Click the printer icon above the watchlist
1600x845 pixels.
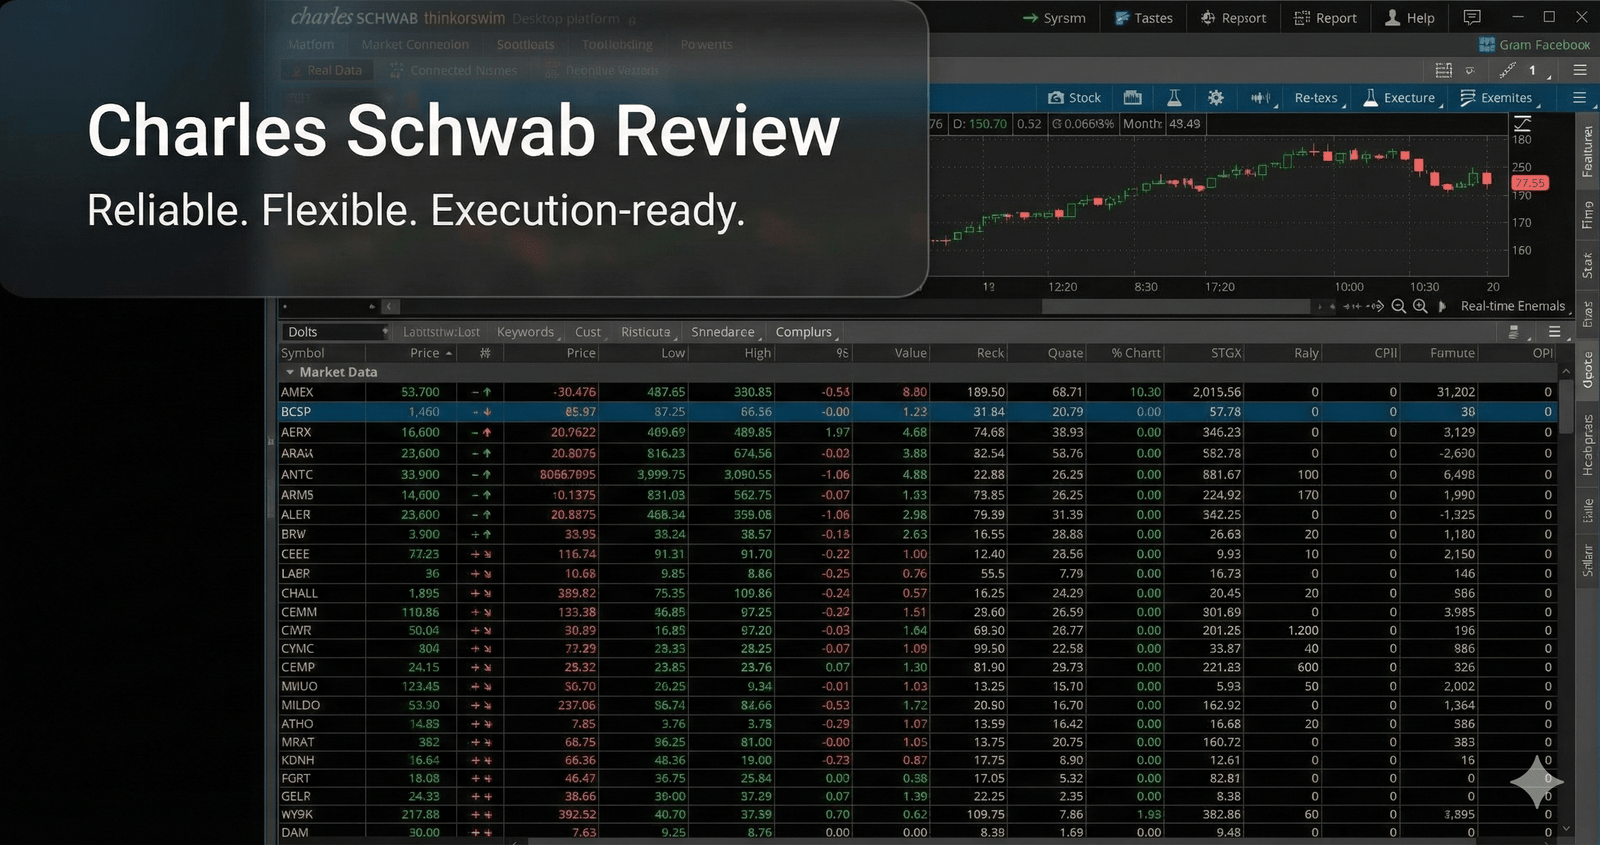click(x=1513, y=332)
